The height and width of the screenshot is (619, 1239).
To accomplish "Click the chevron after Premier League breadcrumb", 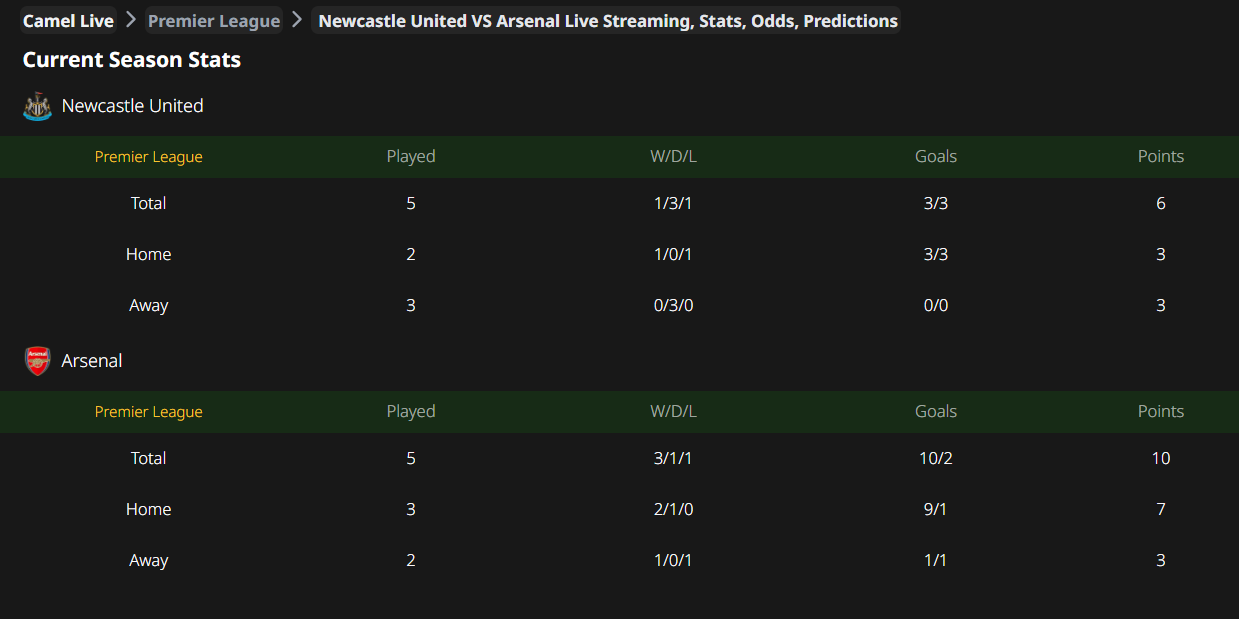I will (297, 20).
